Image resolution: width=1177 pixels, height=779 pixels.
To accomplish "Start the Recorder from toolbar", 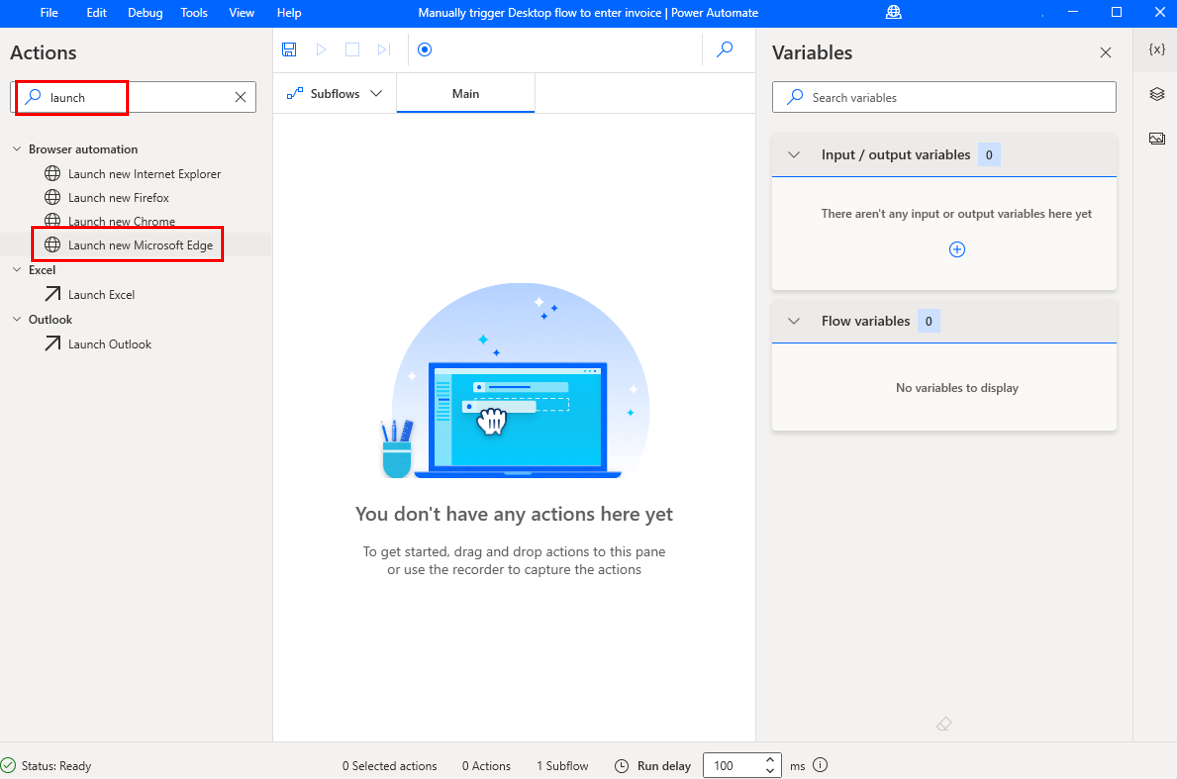I will [x=425, y=50].
